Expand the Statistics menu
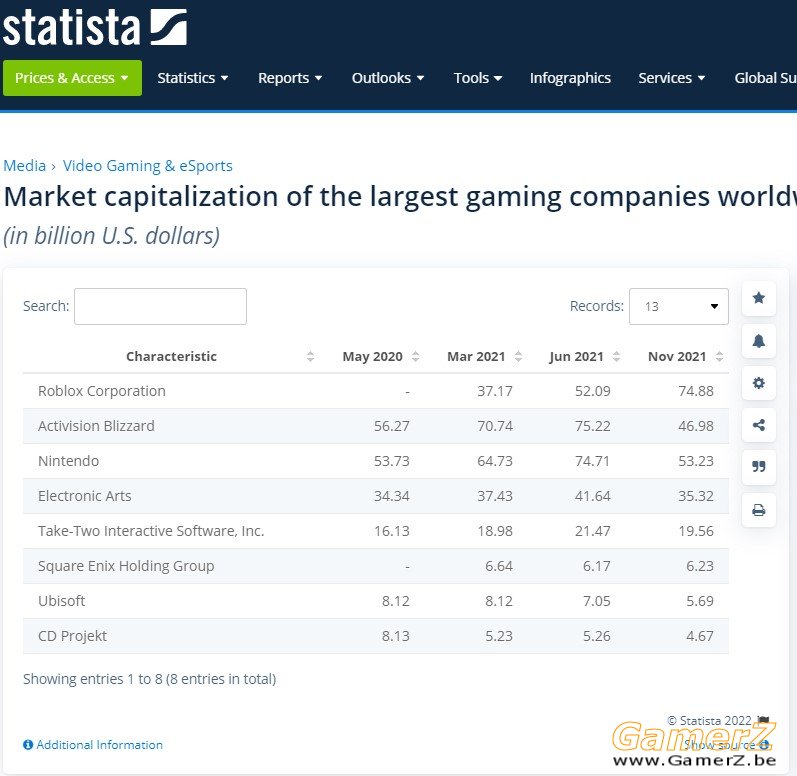This screenshot has height=776, width=797. click(x=193, y=78)
